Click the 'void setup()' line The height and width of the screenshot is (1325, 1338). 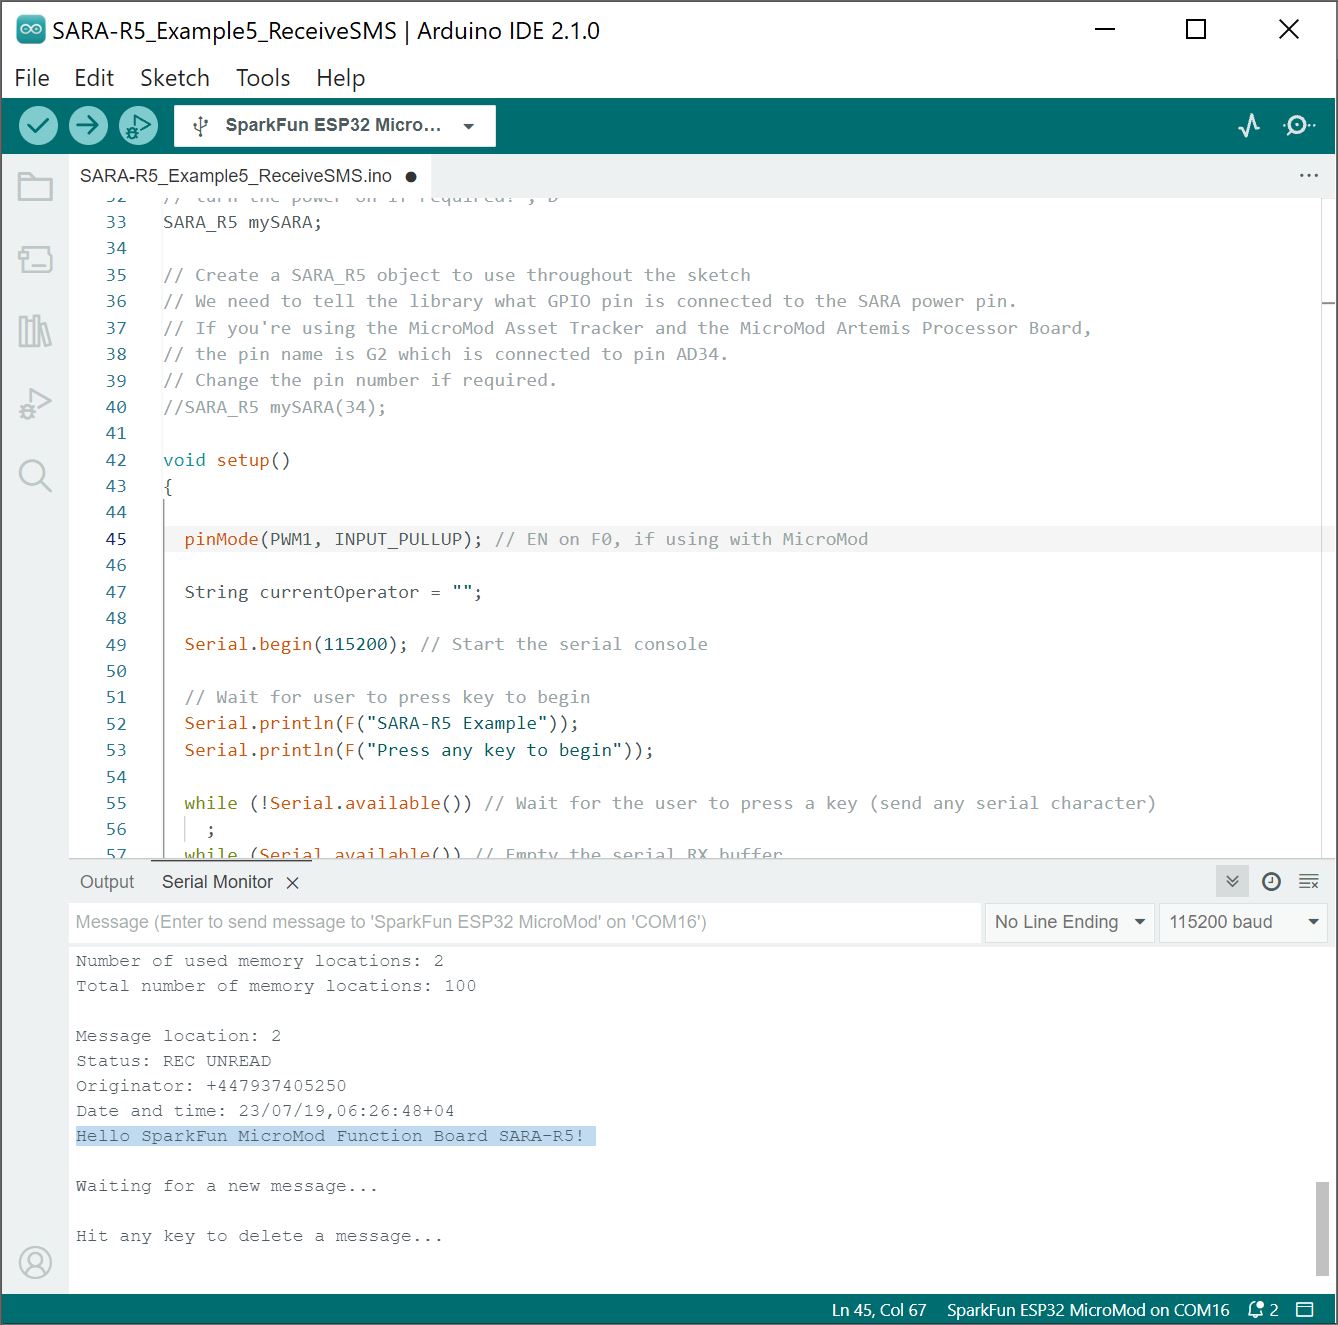(226, 460)
